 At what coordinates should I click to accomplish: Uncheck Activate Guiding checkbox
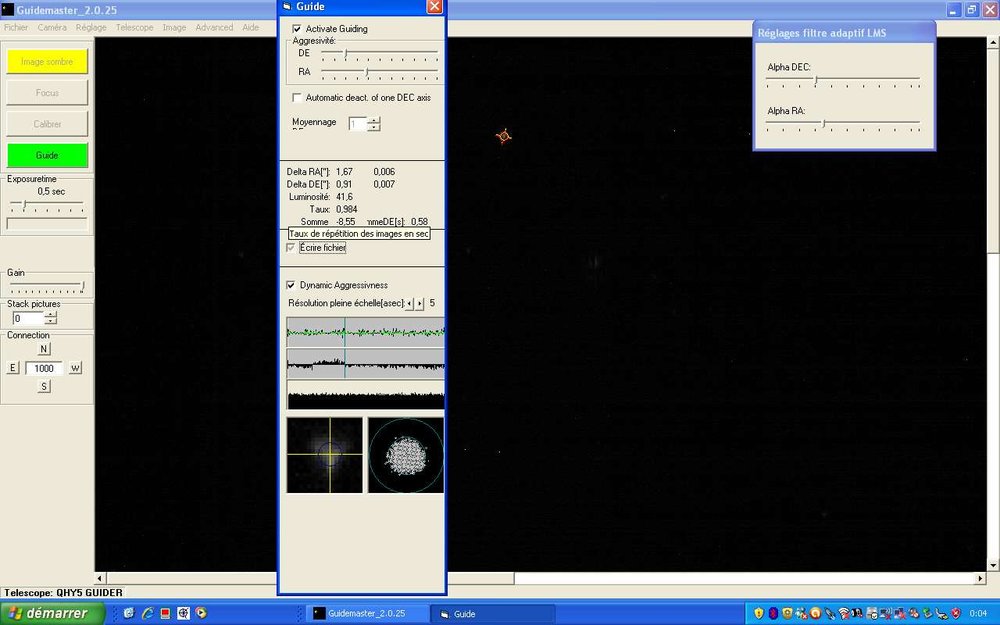297,29
